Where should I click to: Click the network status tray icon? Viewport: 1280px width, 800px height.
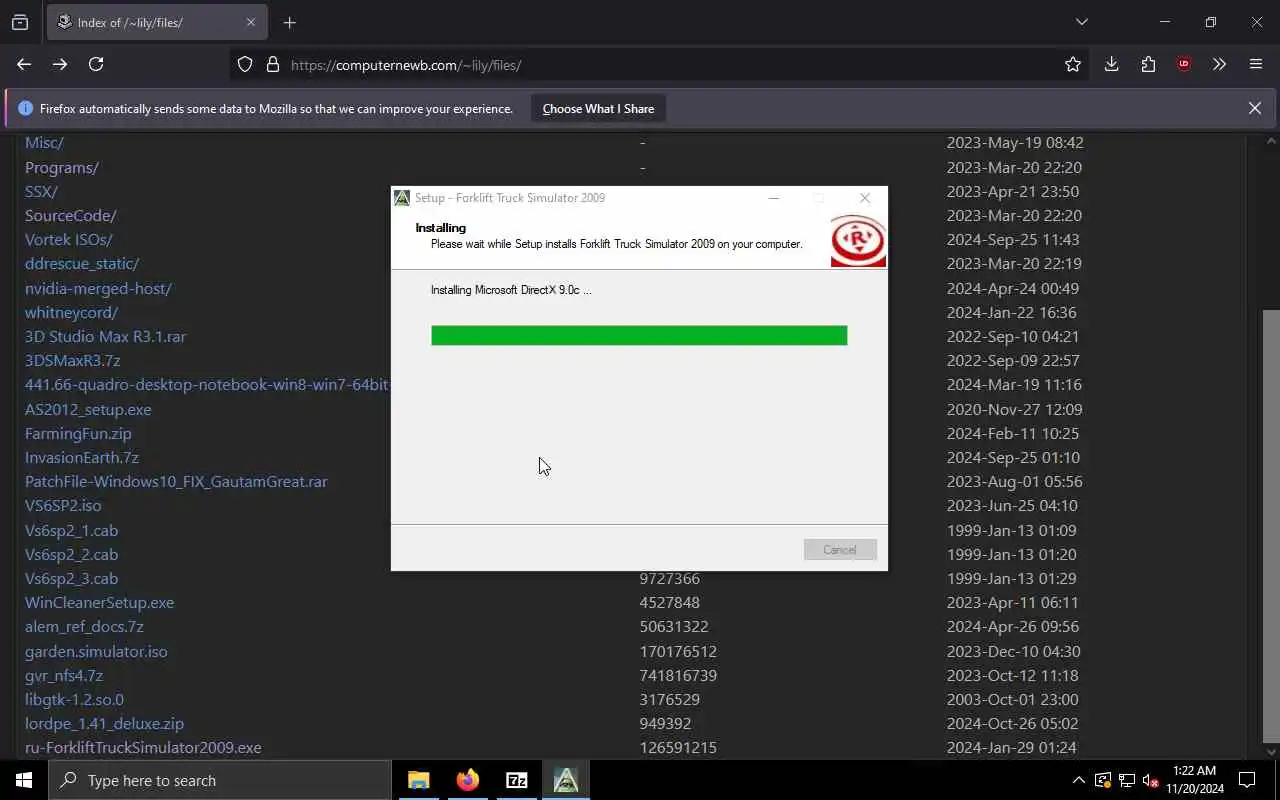pos(1127,780)
